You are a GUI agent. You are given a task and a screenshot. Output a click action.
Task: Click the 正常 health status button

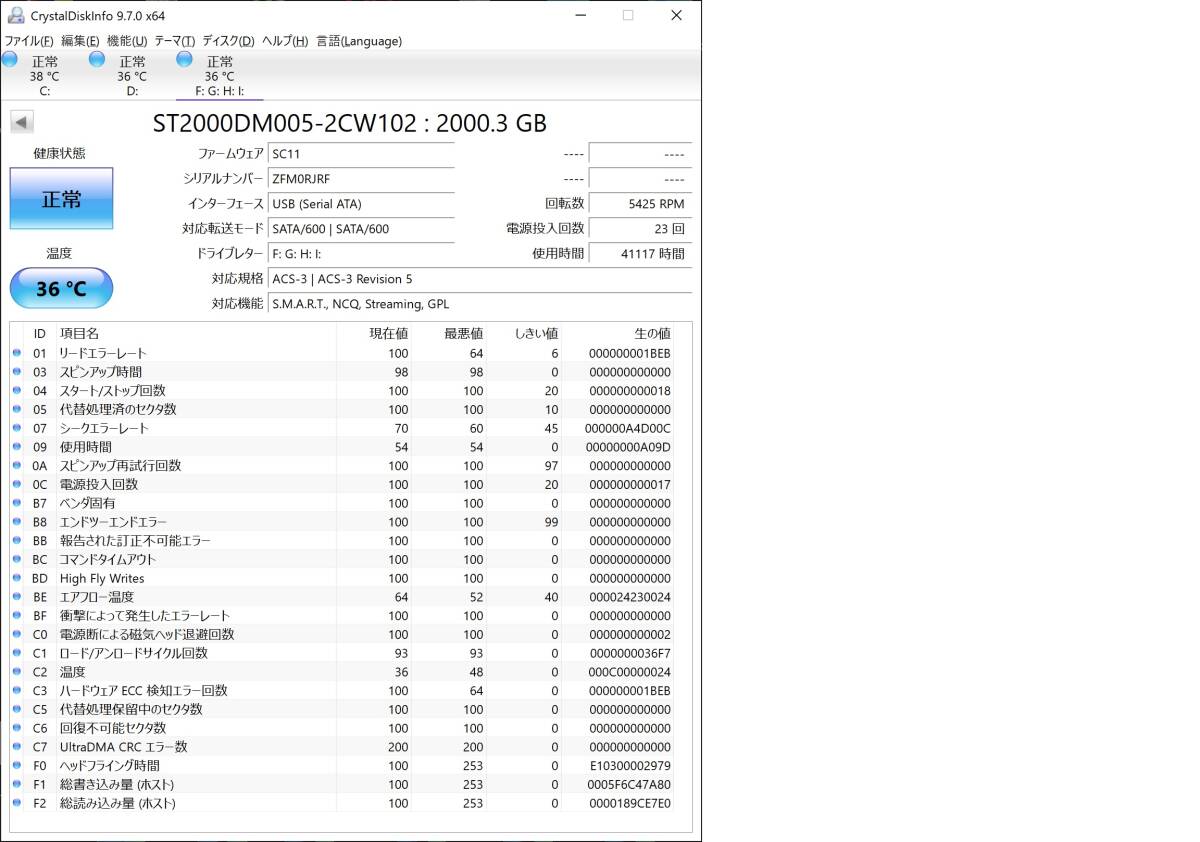tap(61, 198)
